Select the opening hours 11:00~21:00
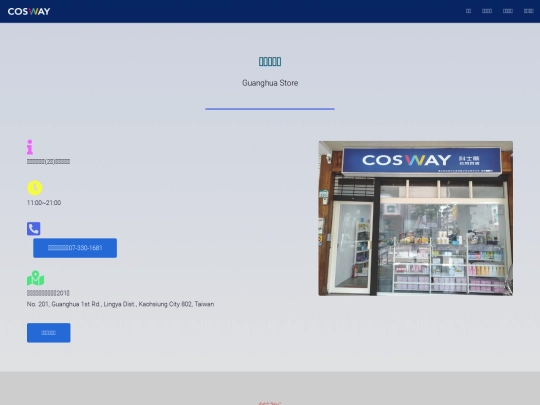540x405 pixels. click(x=44, y=203)
